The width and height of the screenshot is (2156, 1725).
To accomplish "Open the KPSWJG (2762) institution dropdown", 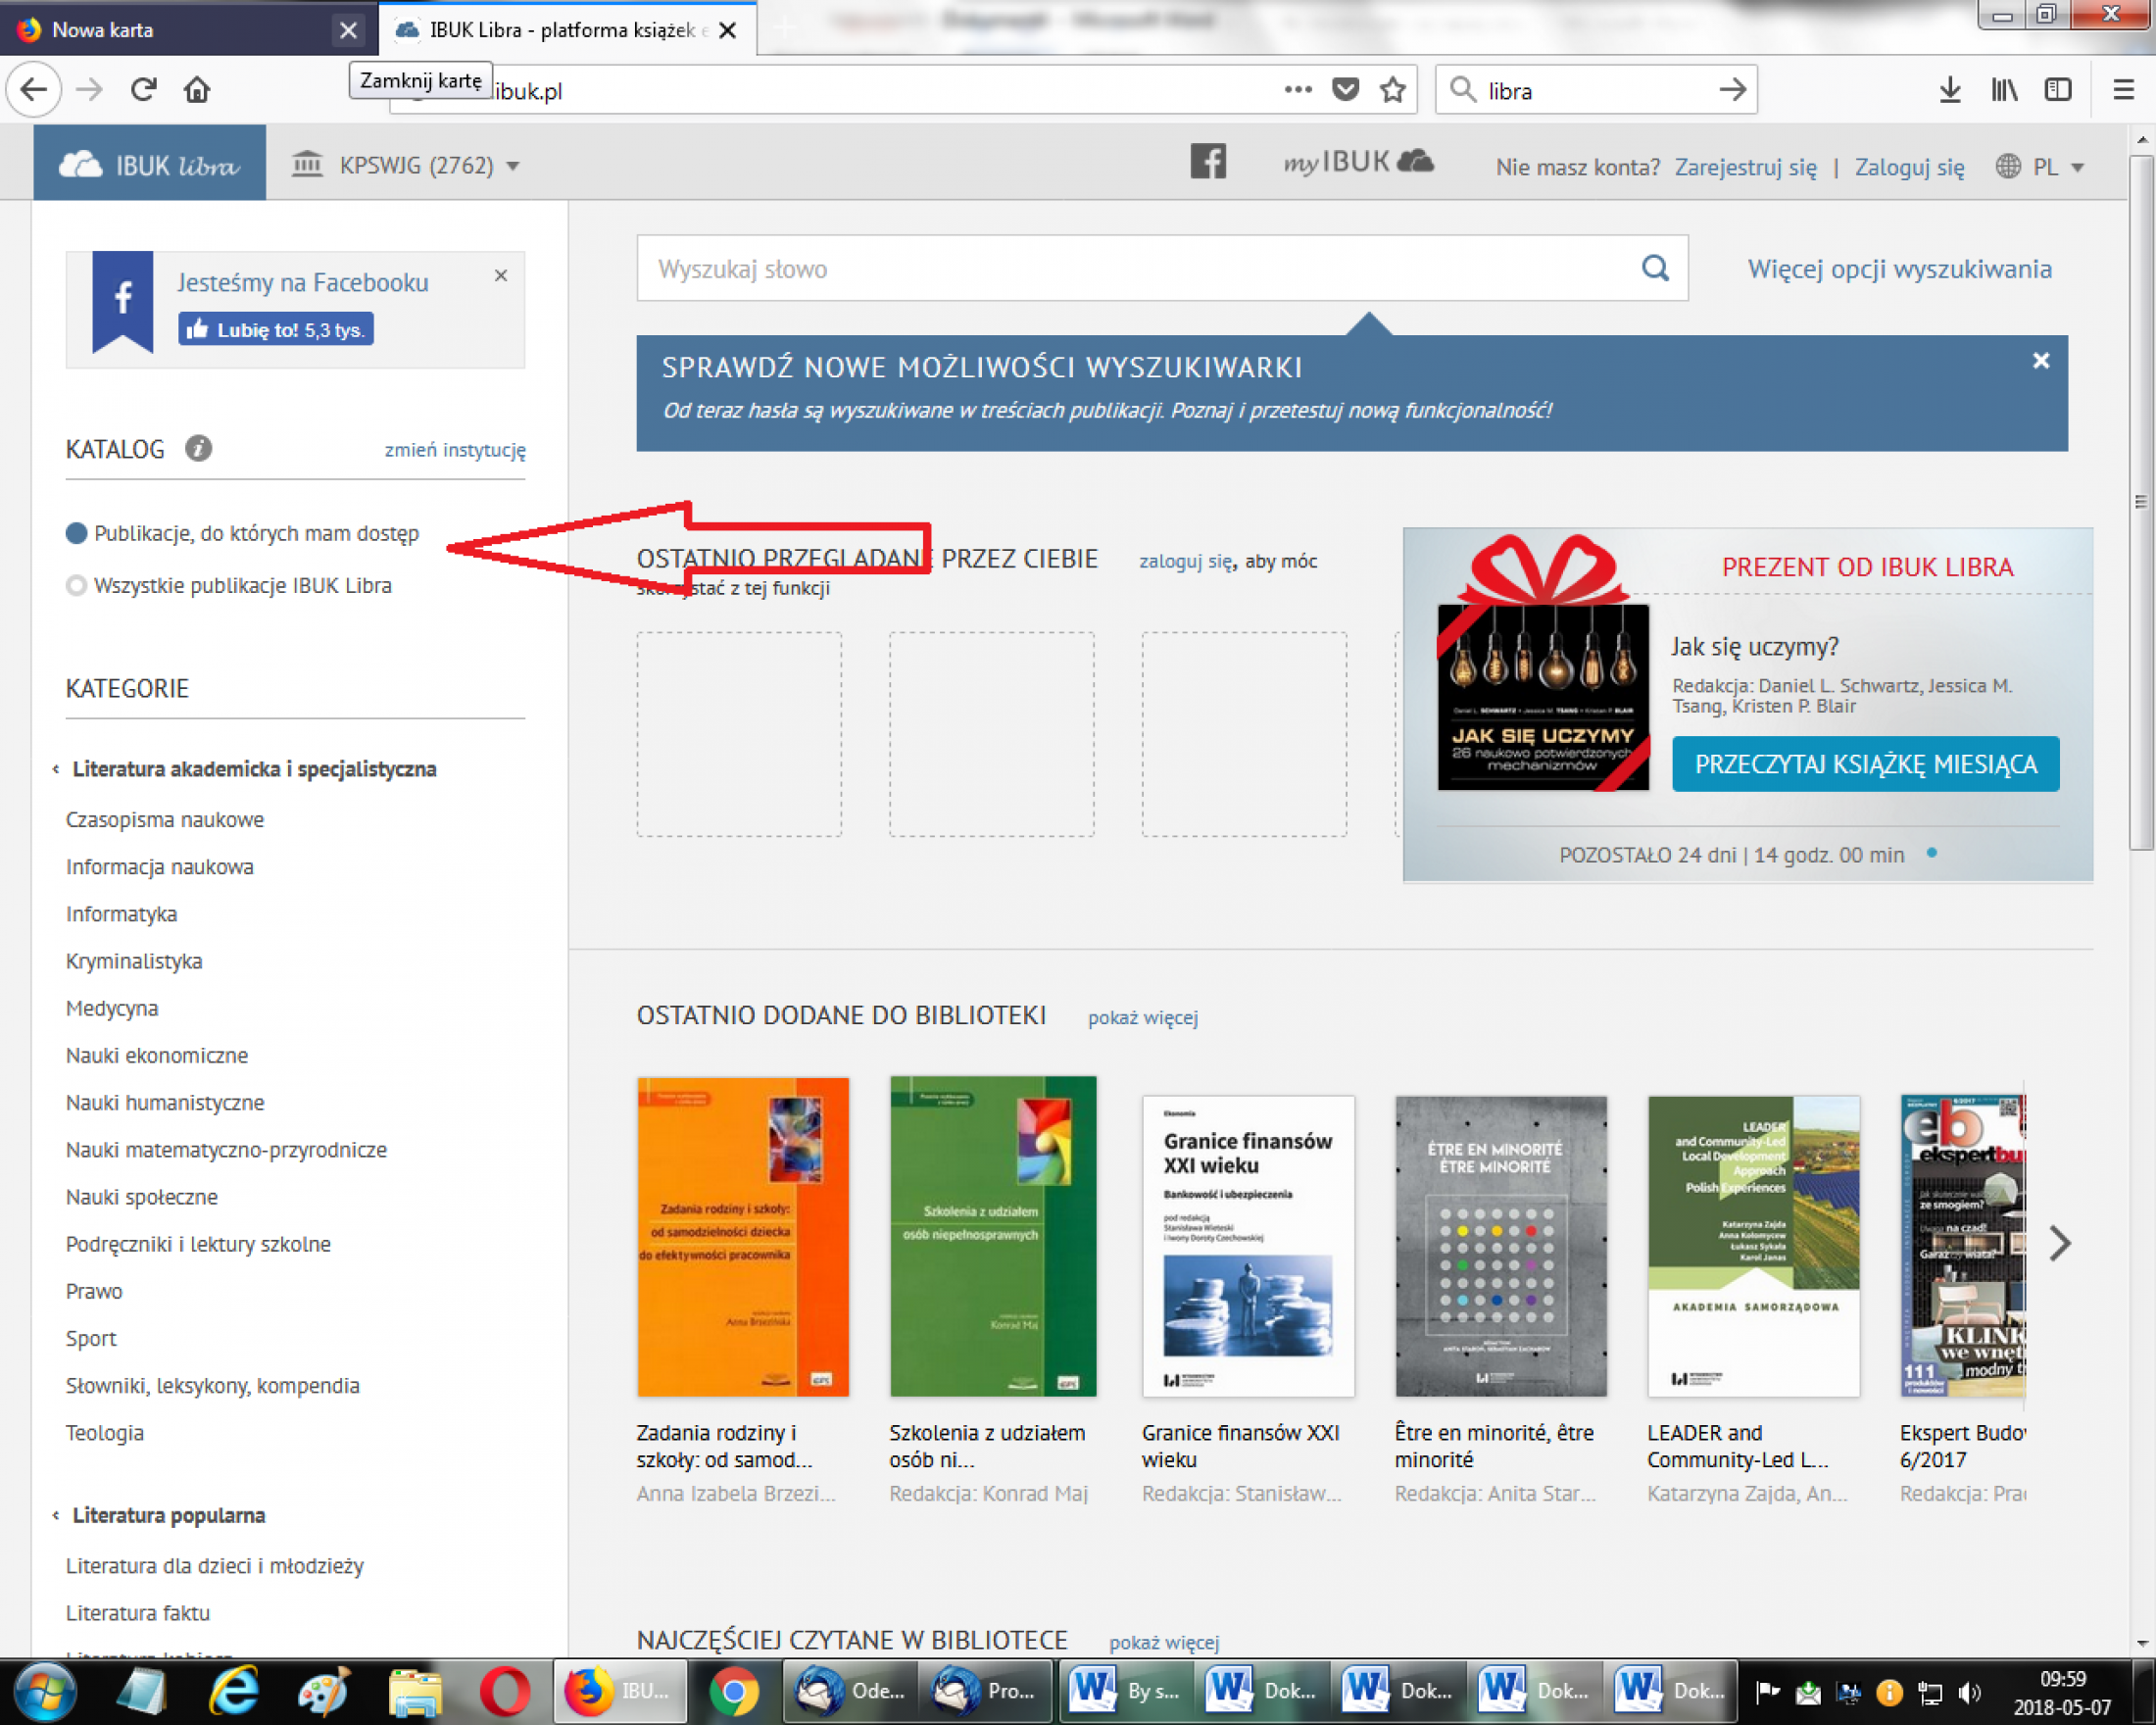I will tap(406, 165).
